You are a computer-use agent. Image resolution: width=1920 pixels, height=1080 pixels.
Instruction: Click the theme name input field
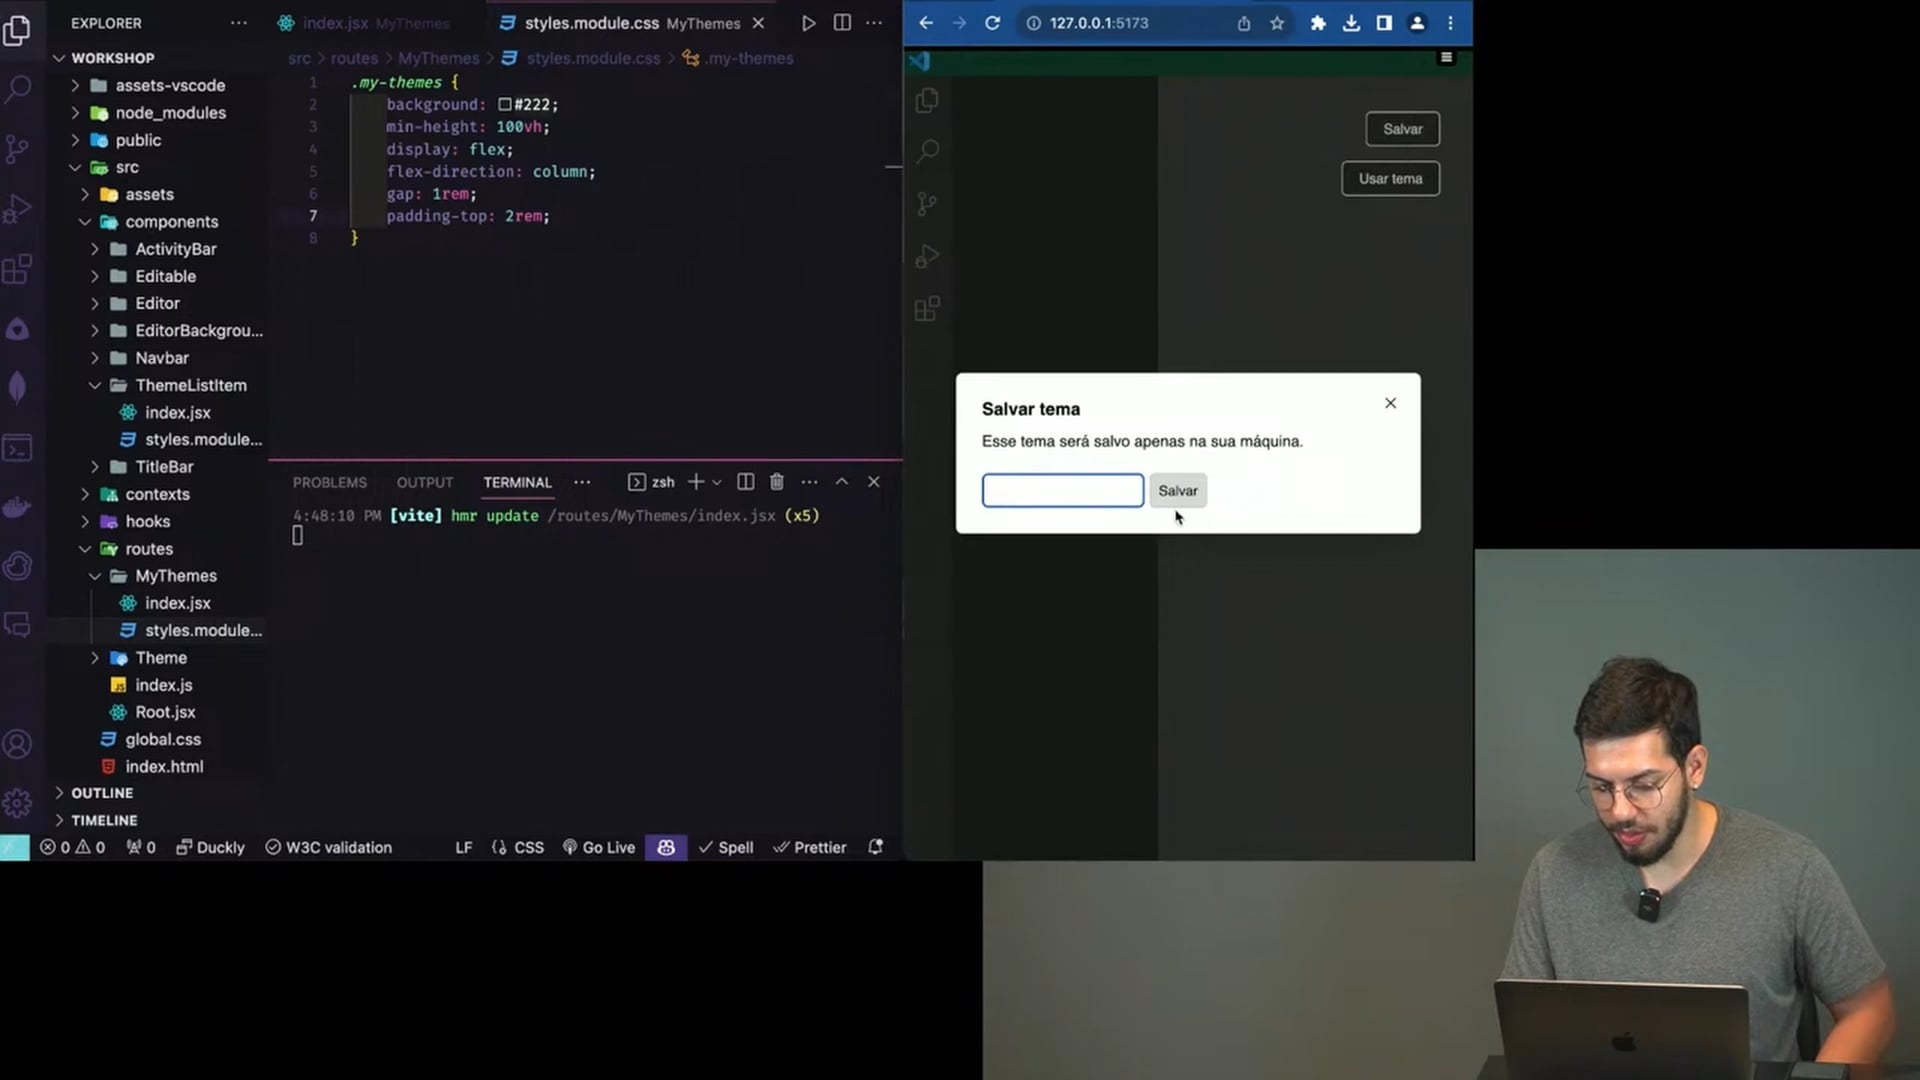[x=1062, y=491]
